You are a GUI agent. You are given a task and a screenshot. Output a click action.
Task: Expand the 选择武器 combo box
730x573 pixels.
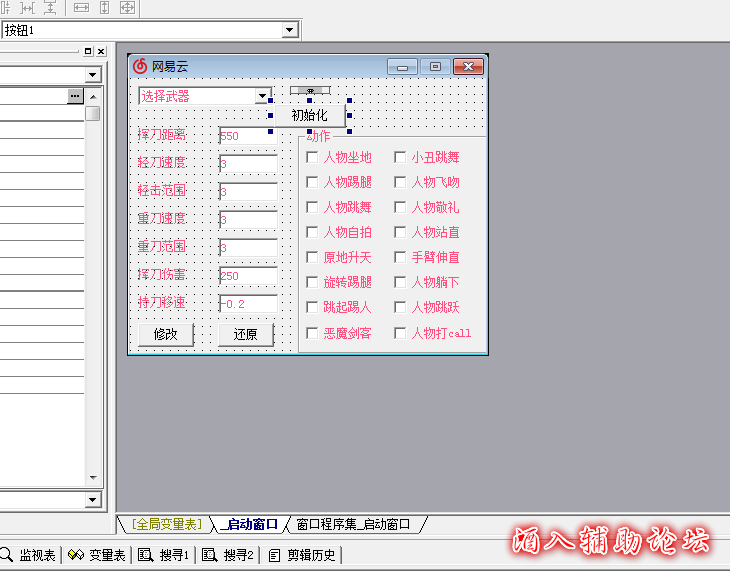click(263, 96)
